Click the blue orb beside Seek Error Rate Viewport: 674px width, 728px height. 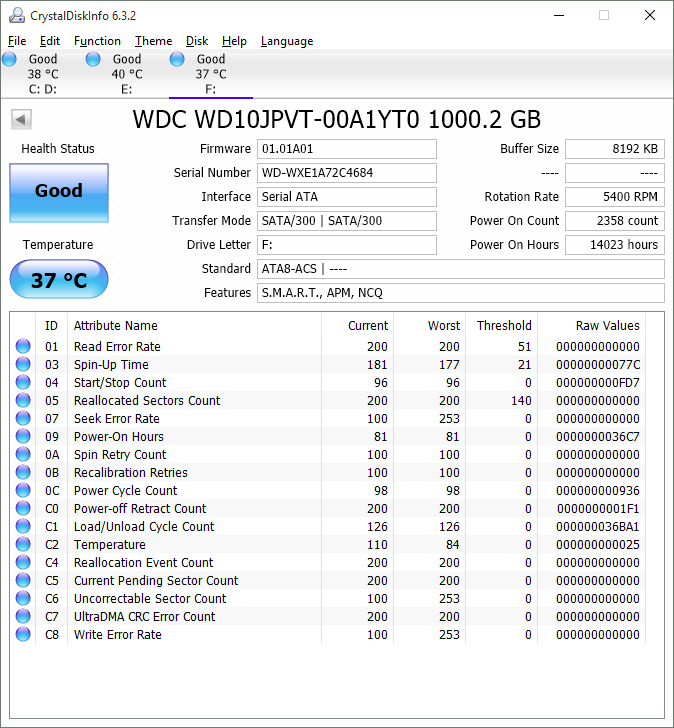pyautogui.click(x=23, y=418)
